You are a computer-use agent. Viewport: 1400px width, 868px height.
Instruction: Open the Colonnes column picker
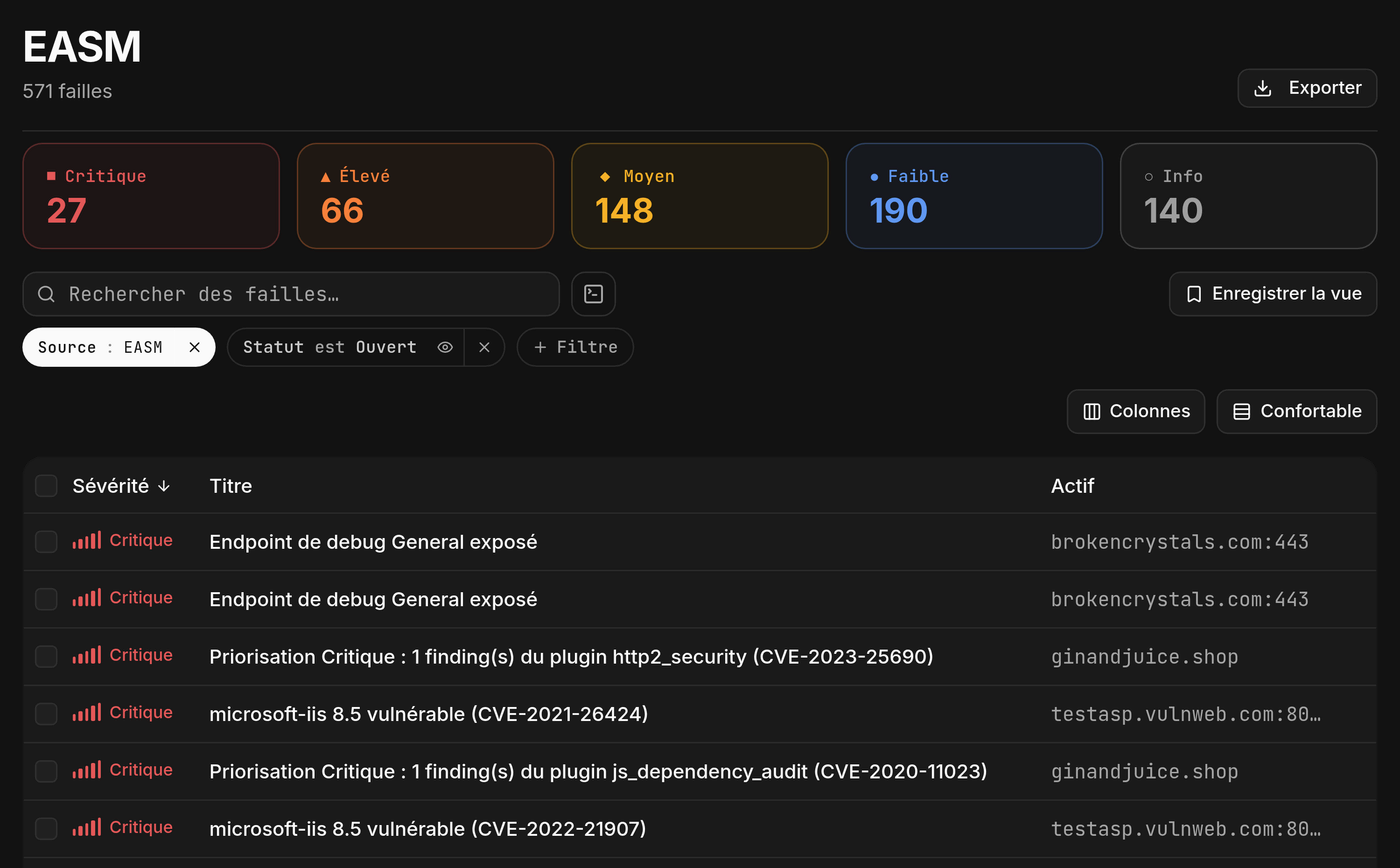click(1136, 411)
